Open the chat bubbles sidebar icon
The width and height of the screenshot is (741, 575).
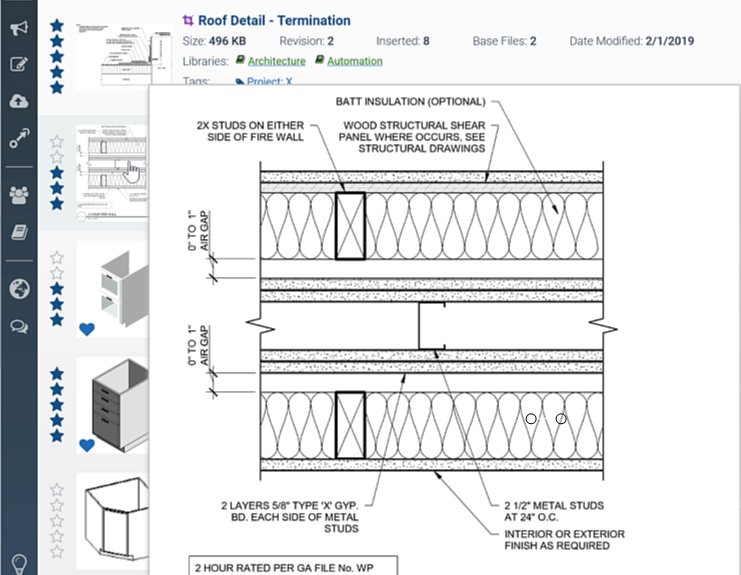(x=19, y=326)
